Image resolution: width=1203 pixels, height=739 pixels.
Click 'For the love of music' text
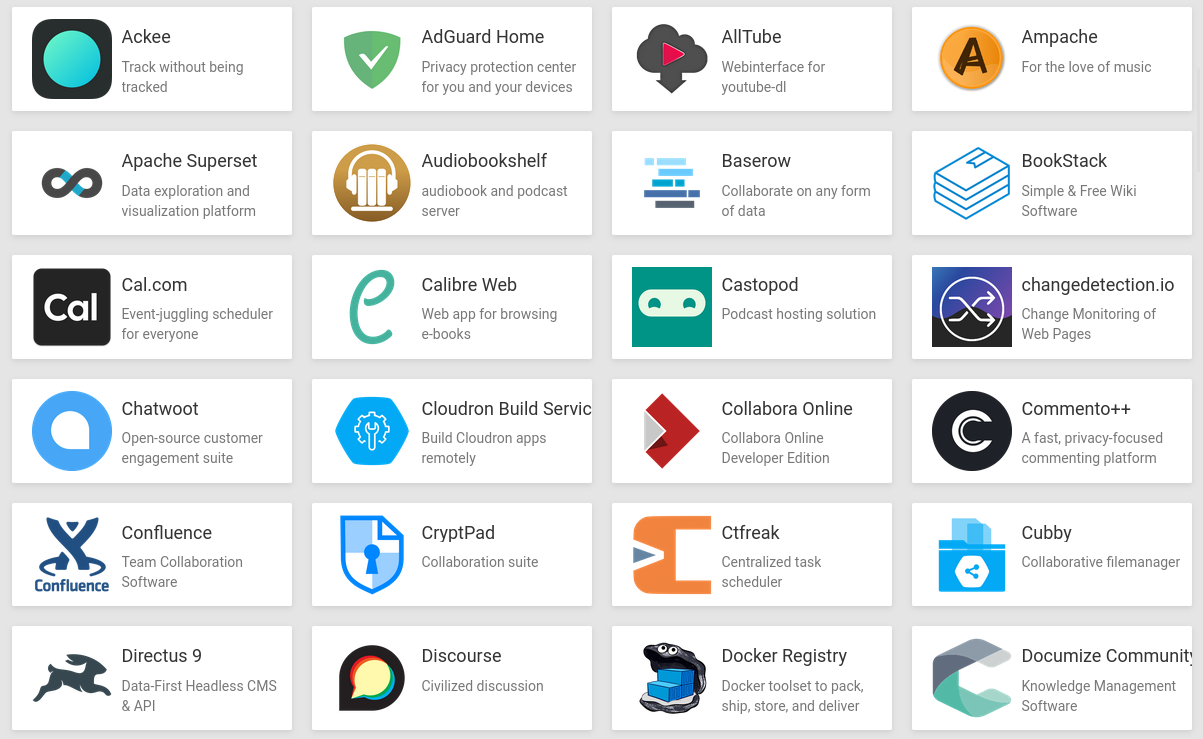coord(1087,67)
